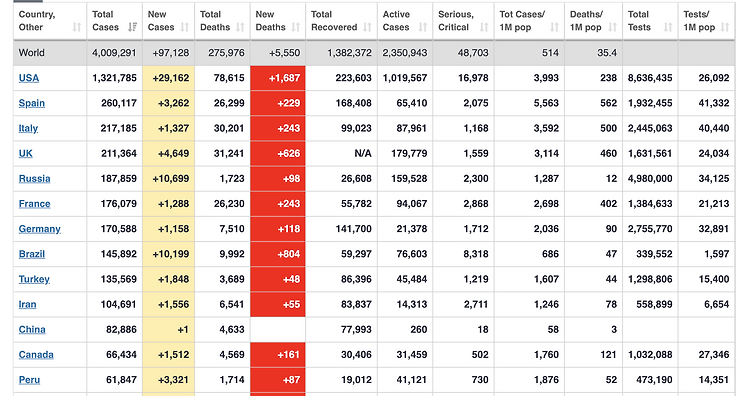750x396 pixels.
Task: Sort by Tests/1M pop column arrows
Action: 725,27
